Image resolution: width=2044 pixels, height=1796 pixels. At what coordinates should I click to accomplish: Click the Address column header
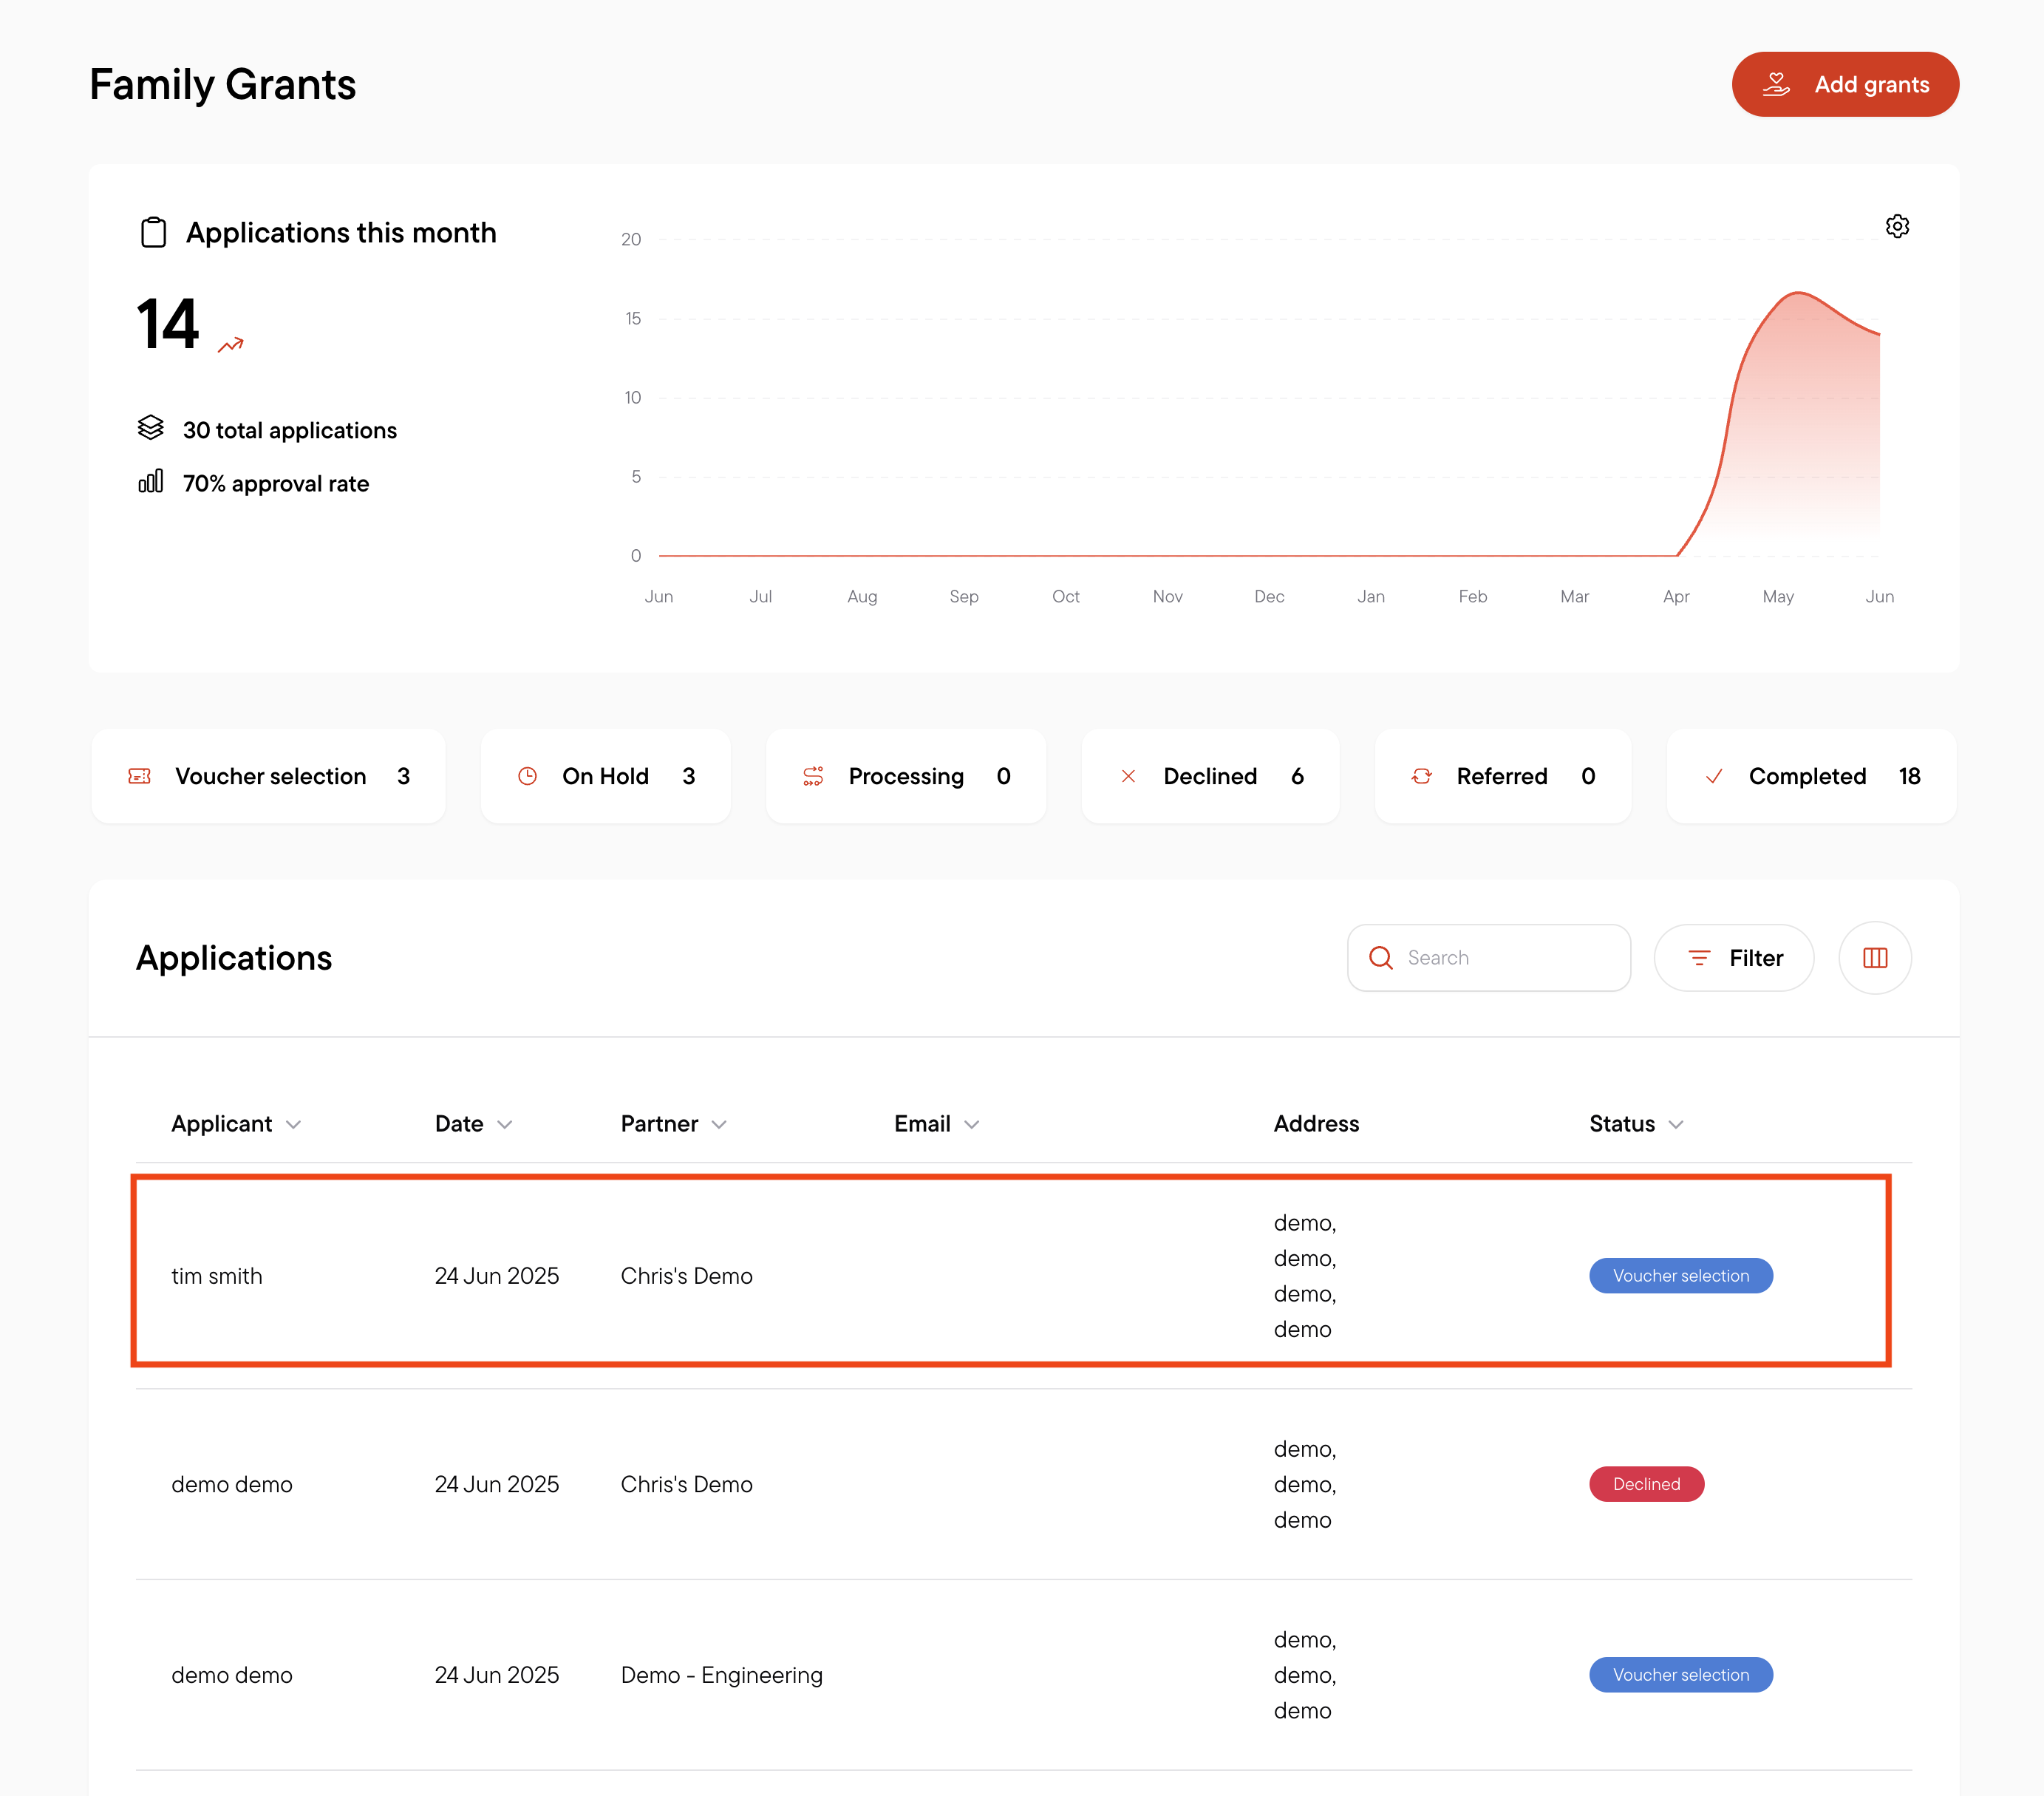1316,1124
